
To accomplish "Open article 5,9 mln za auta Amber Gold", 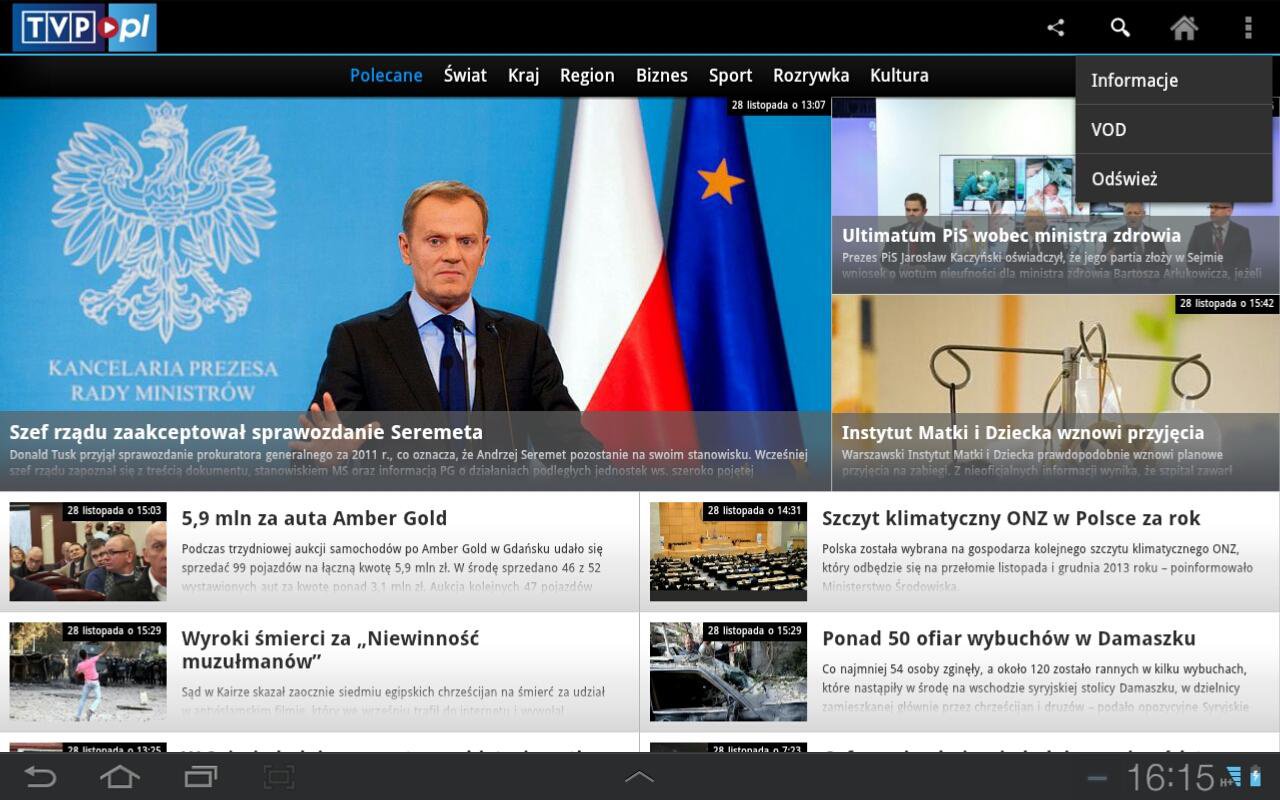I will (314, 518).
